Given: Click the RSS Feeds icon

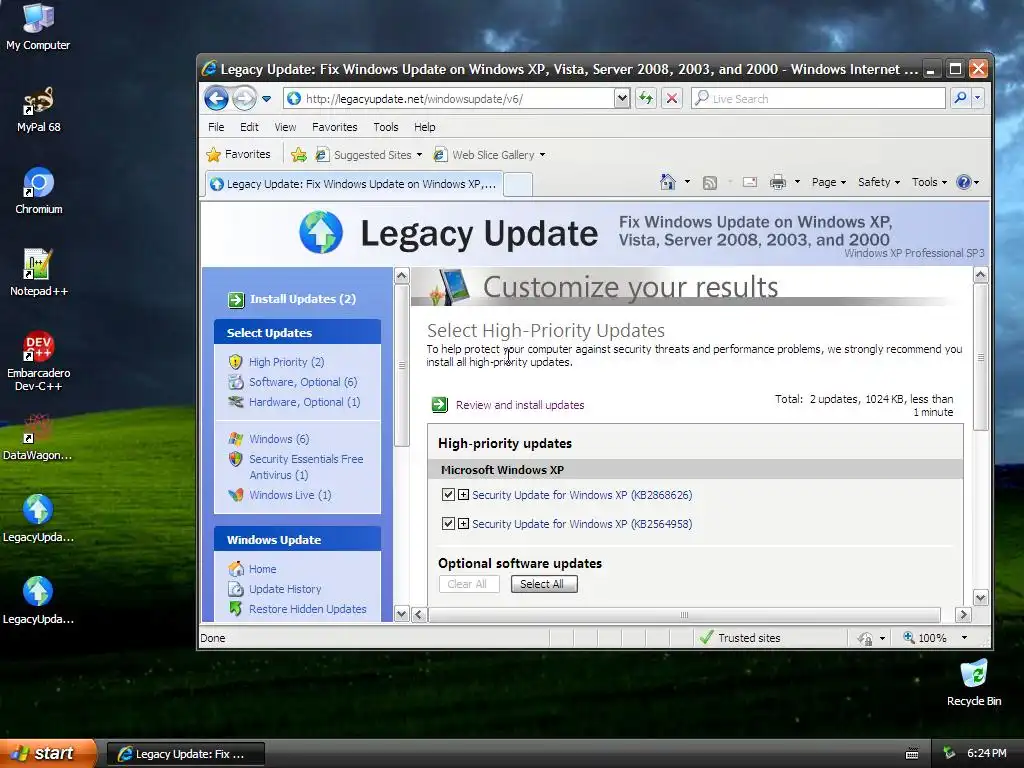Looking at the screenshot, I should [710, 183].
